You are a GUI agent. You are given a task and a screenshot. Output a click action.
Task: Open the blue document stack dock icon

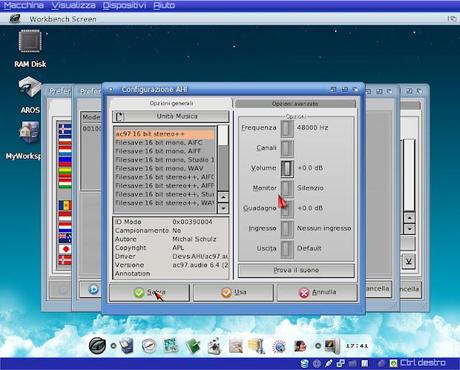(x=127, y=346)
